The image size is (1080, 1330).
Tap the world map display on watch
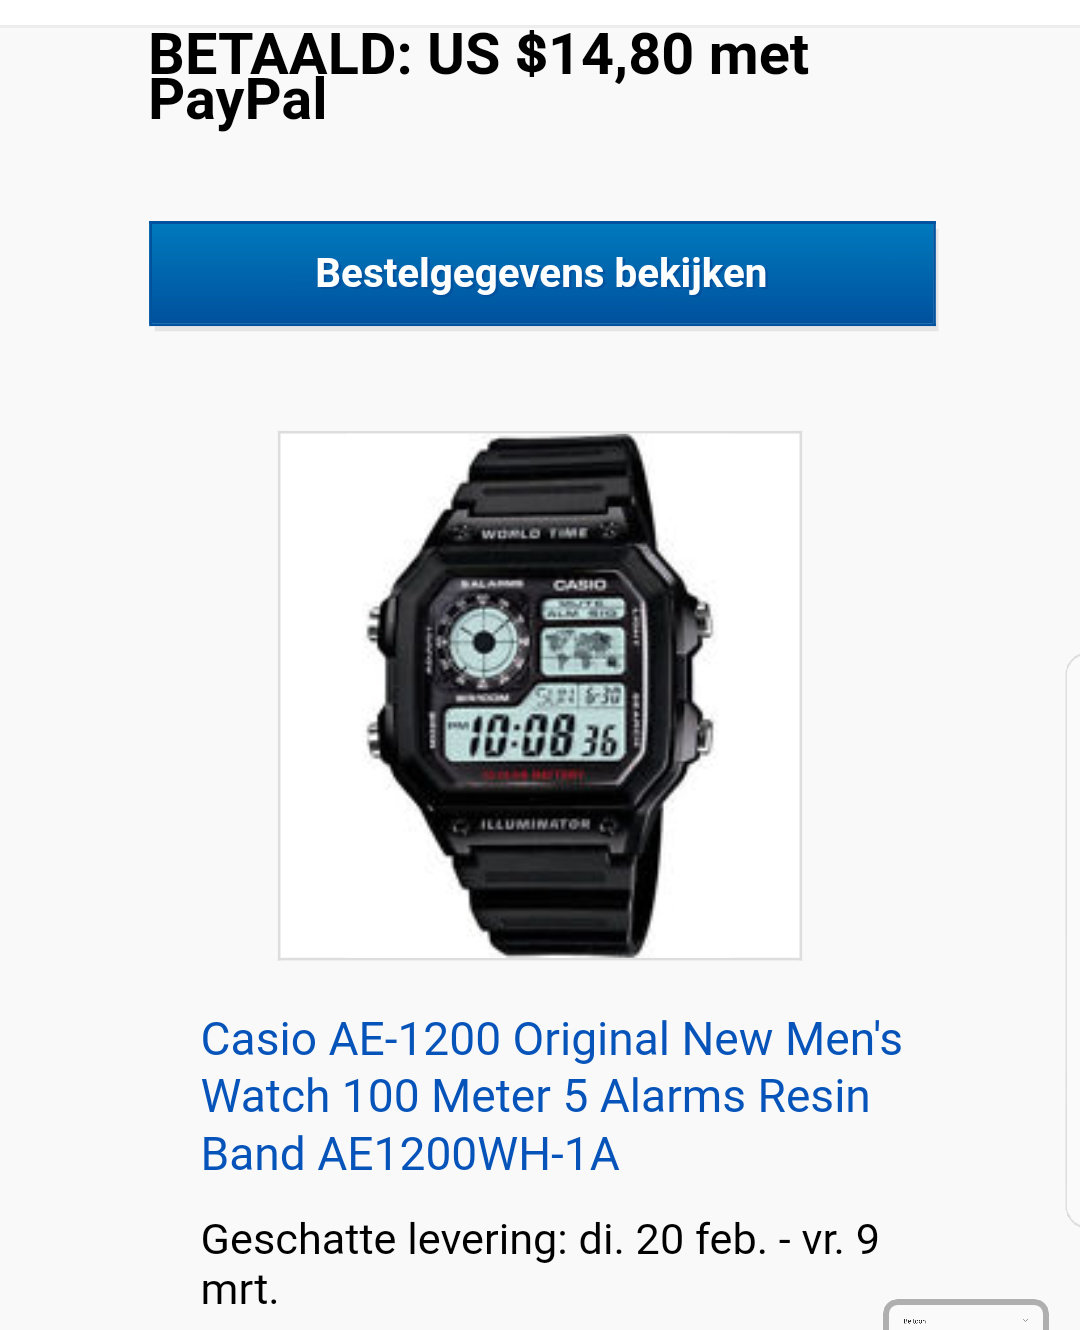click(582, 651)
